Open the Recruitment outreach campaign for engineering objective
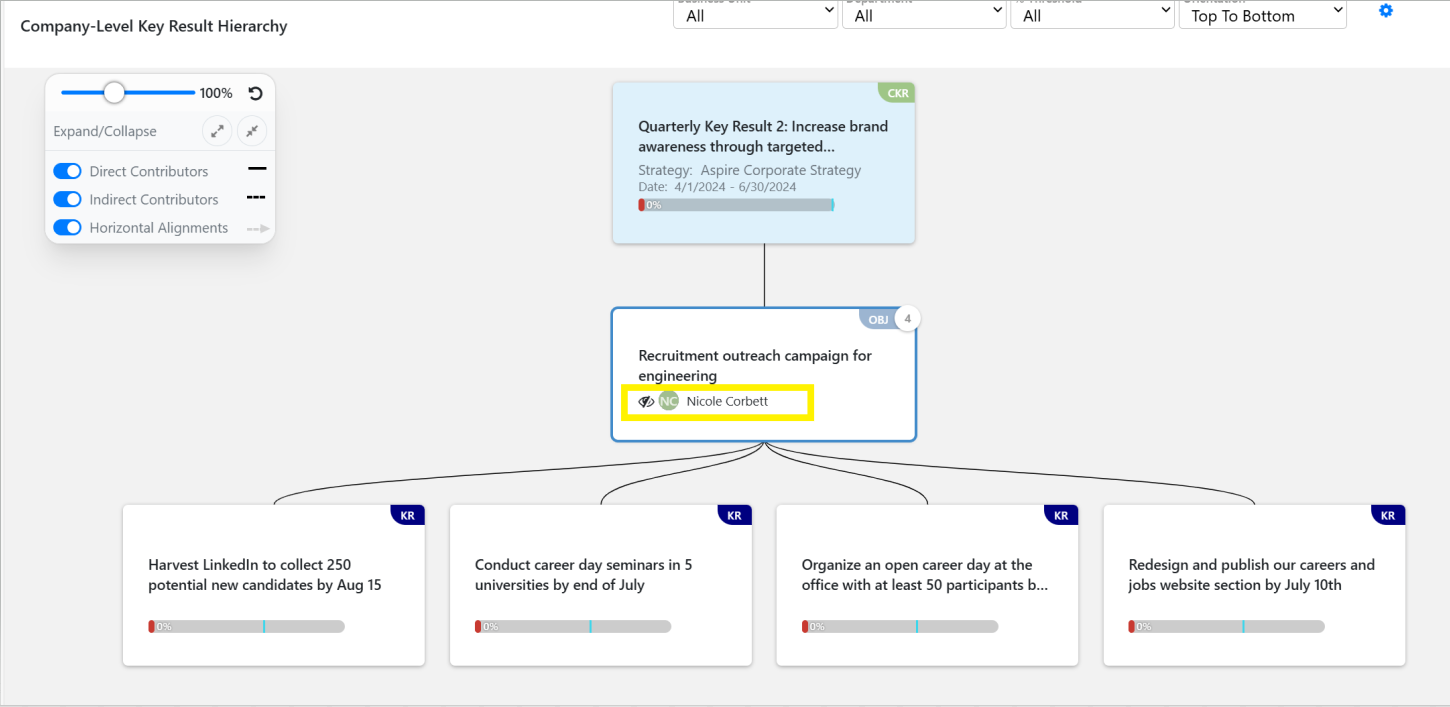The image size is (1450, 707). coord(755,366)
